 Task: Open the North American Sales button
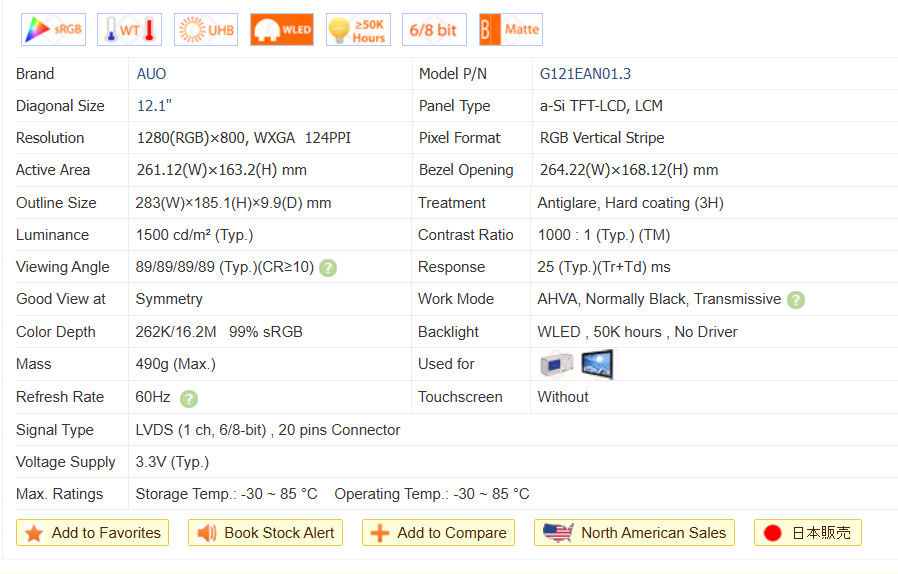pos(635,533)
